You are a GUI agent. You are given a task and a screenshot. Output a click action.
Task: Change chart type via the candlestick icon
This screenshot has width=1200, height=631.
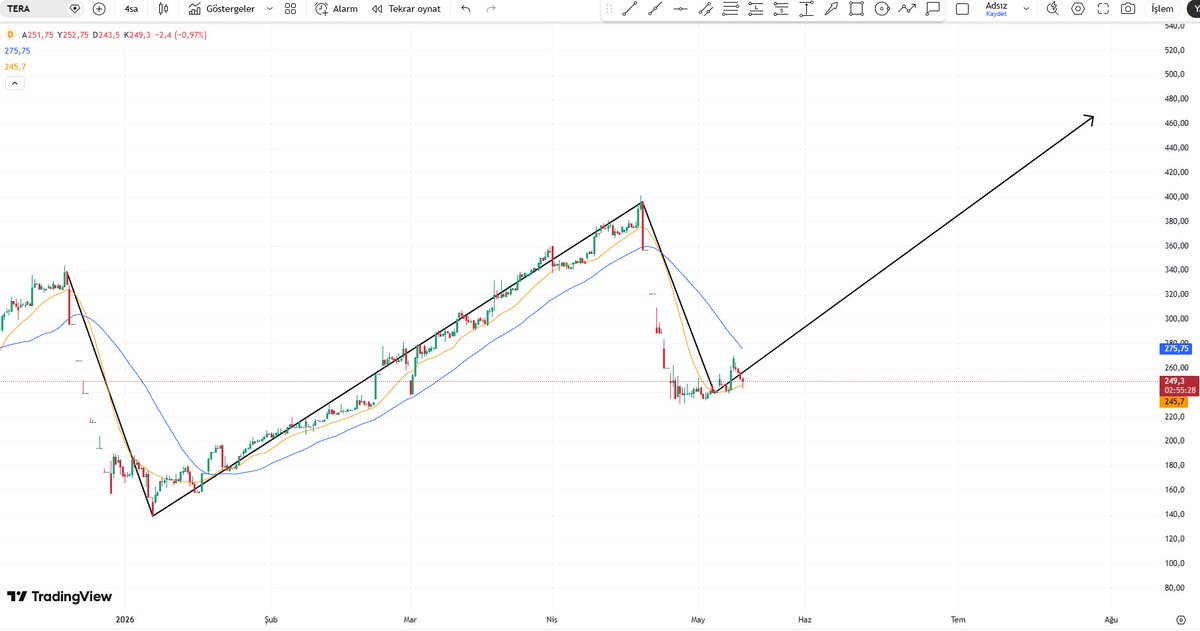(162, 8)
